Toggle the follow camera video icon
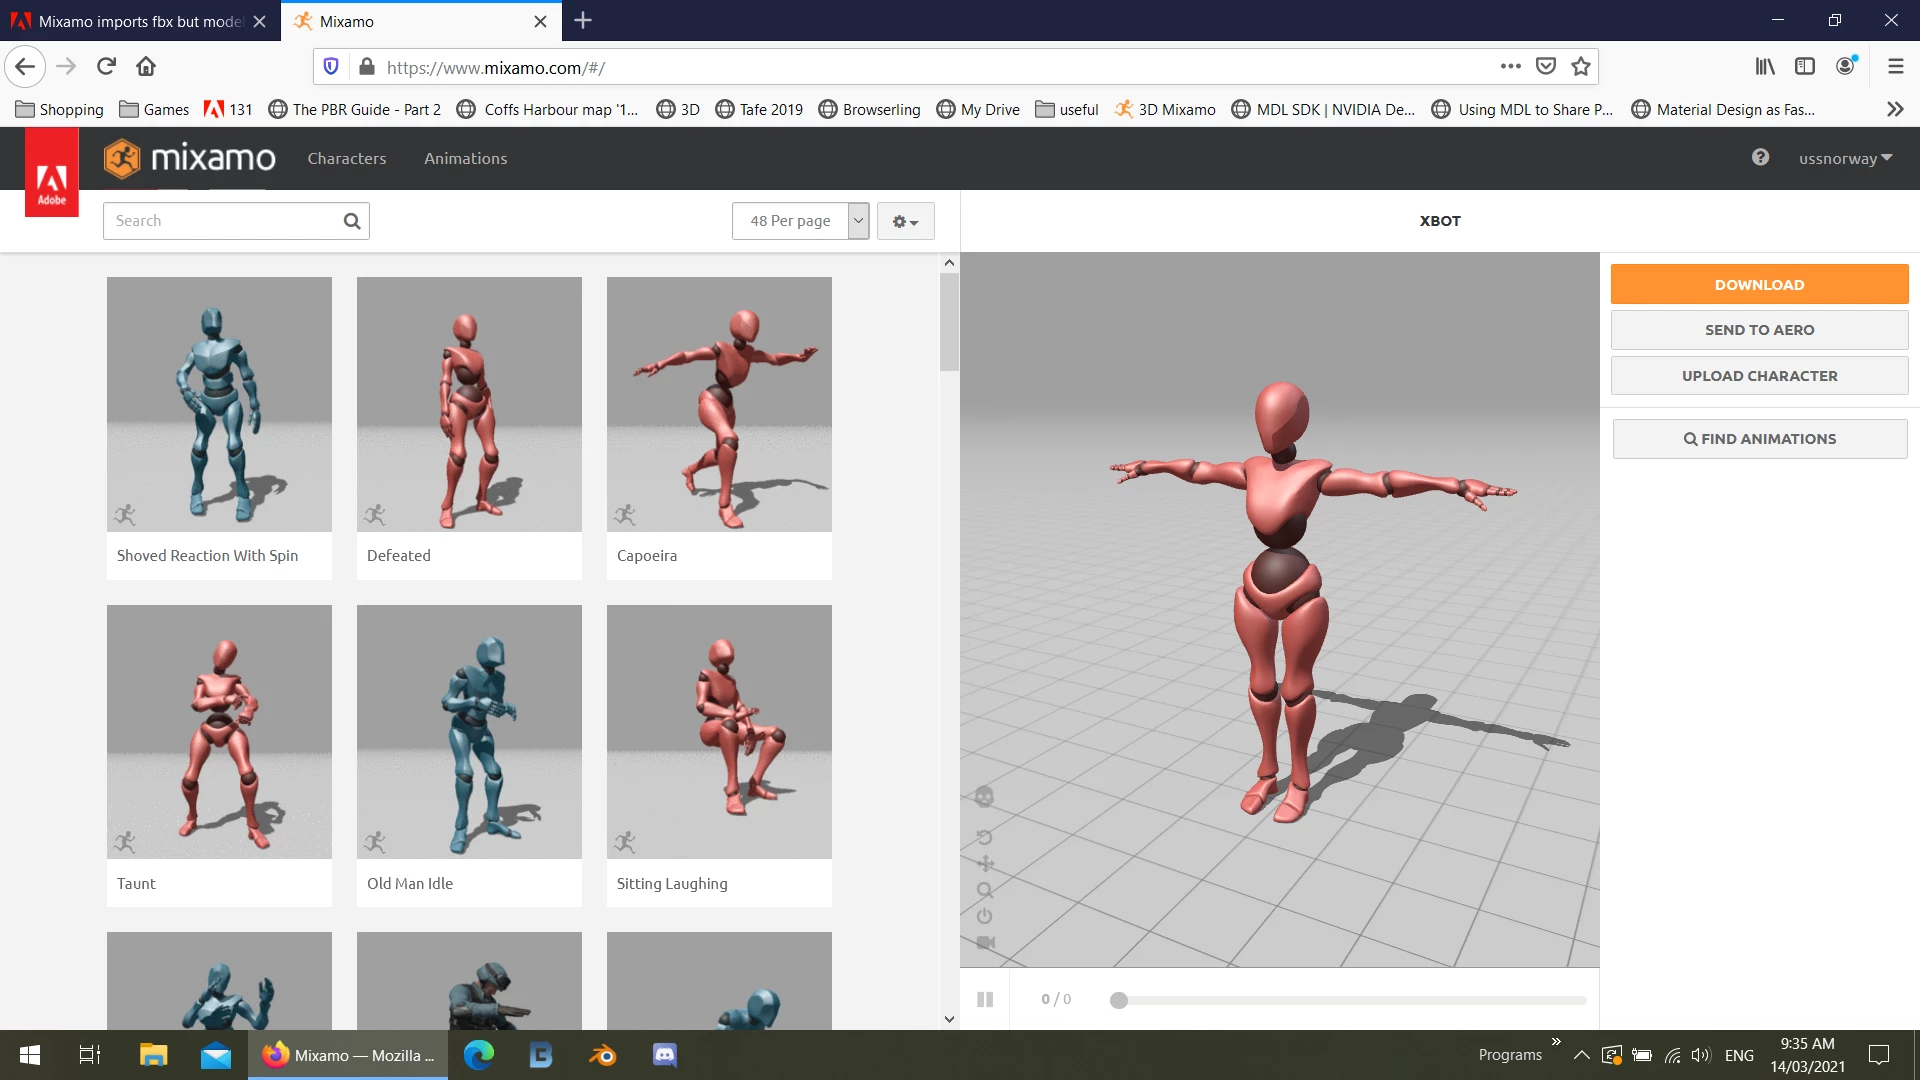This screenshot has height=1080, width=1920. [x=985, y=942]
